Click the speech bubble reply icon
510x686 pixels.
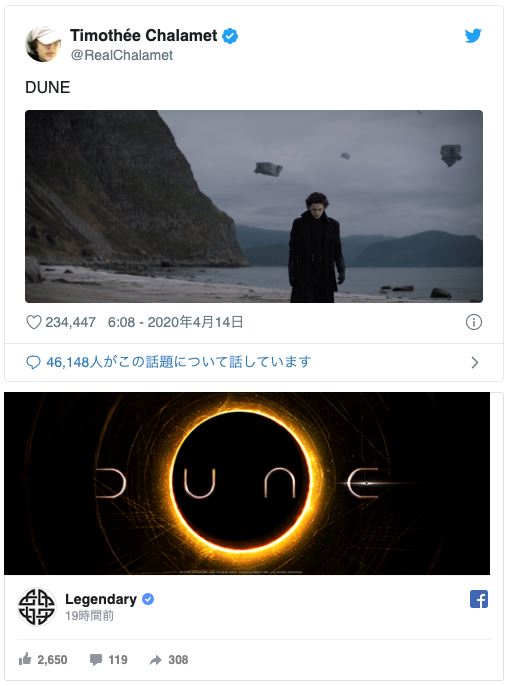click(33, 362)
